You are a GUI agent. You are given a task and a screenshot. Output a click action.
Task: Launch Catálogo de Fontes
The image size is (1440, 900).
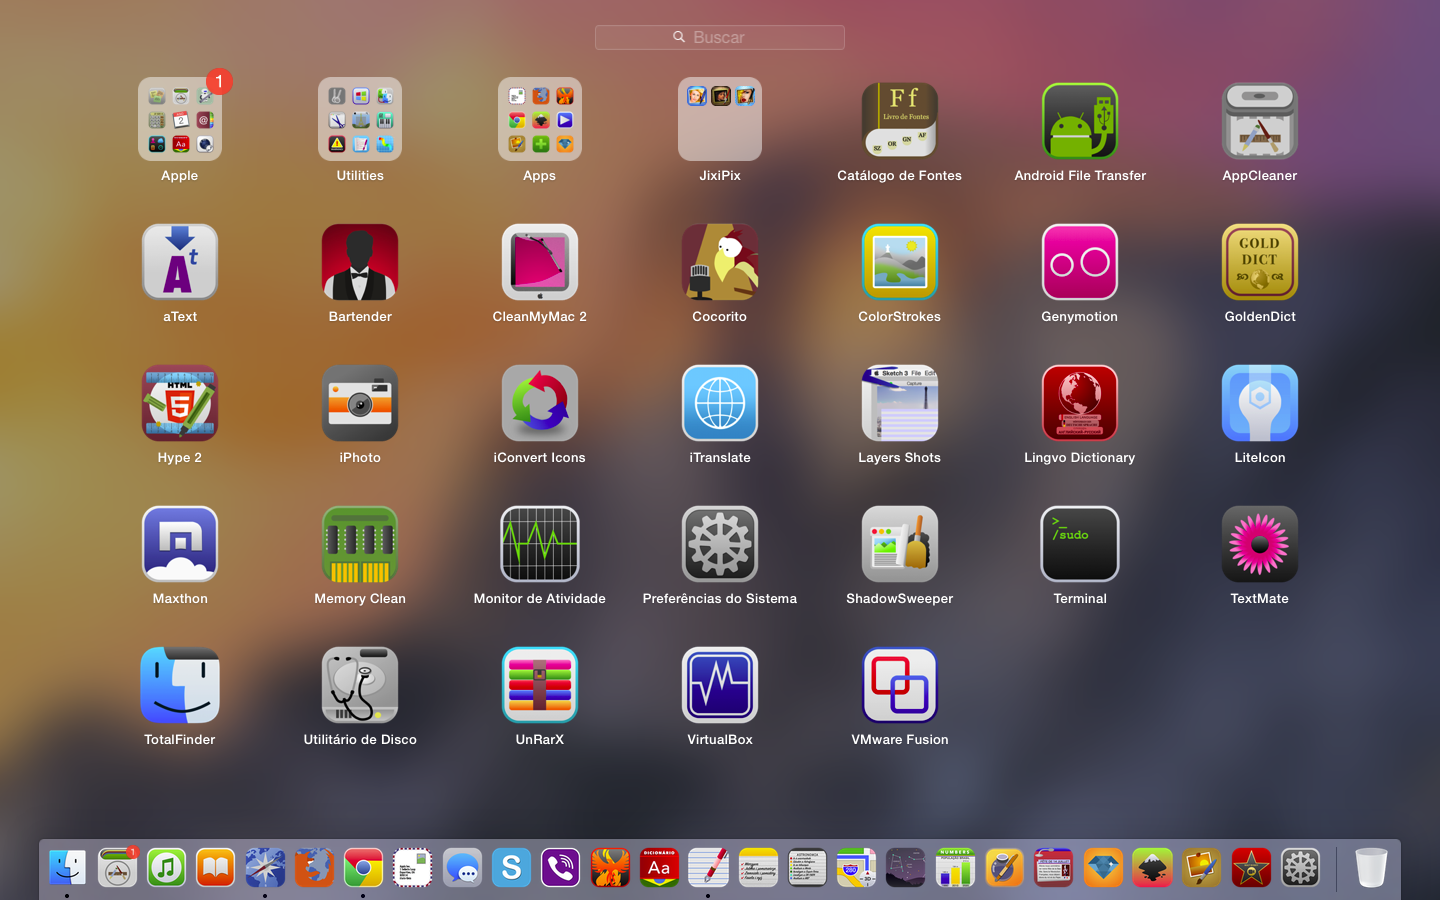coord(900,120)
